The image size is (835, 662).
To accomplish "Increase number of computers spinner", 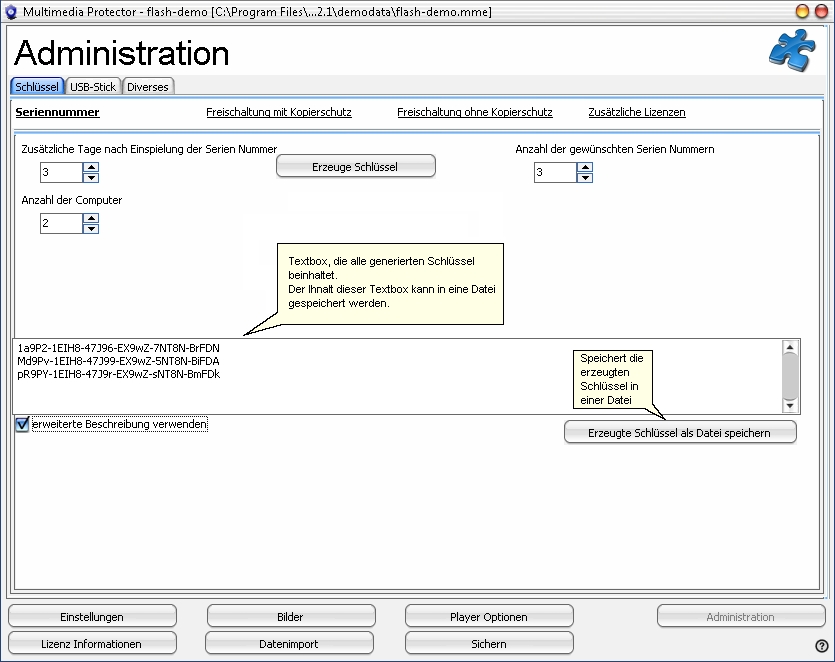I will [91, 219].
